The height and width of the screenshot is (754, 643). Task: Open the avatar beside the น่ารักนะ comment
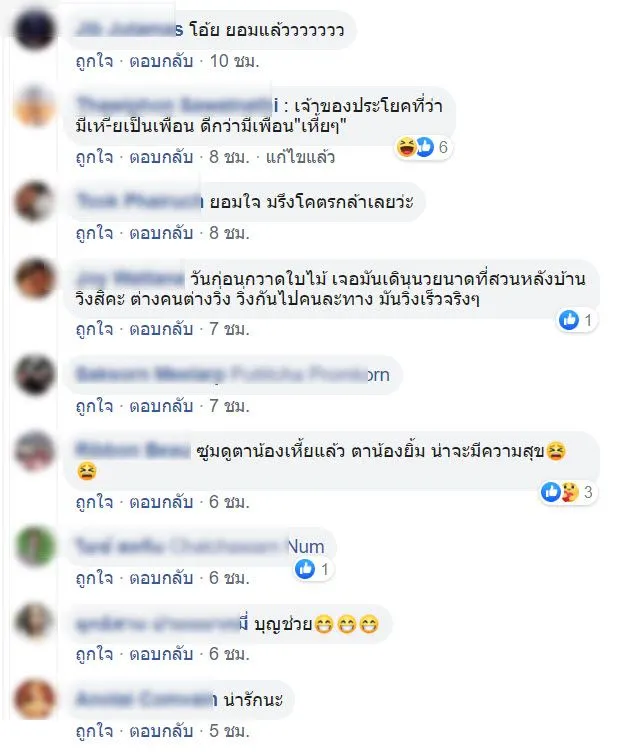(34, 700)
